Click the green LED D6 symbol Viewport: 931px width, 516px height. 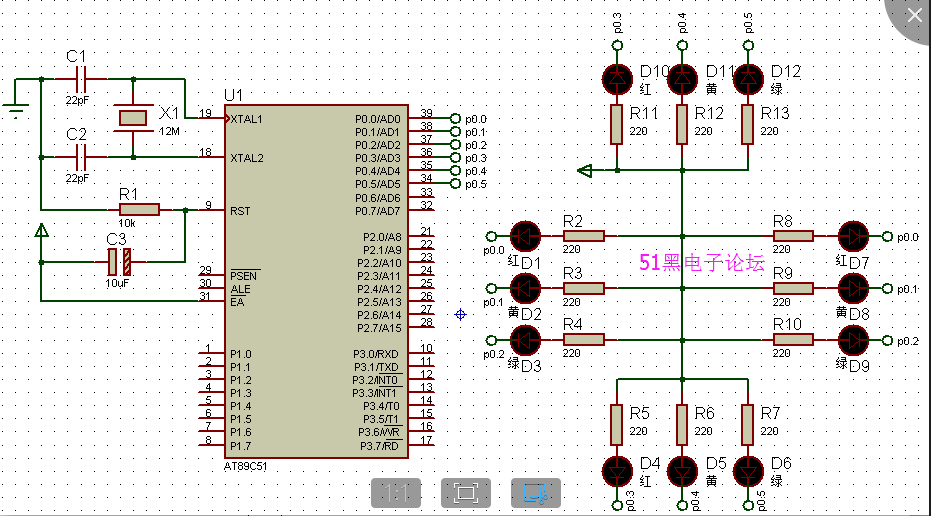tap(748, 471)
